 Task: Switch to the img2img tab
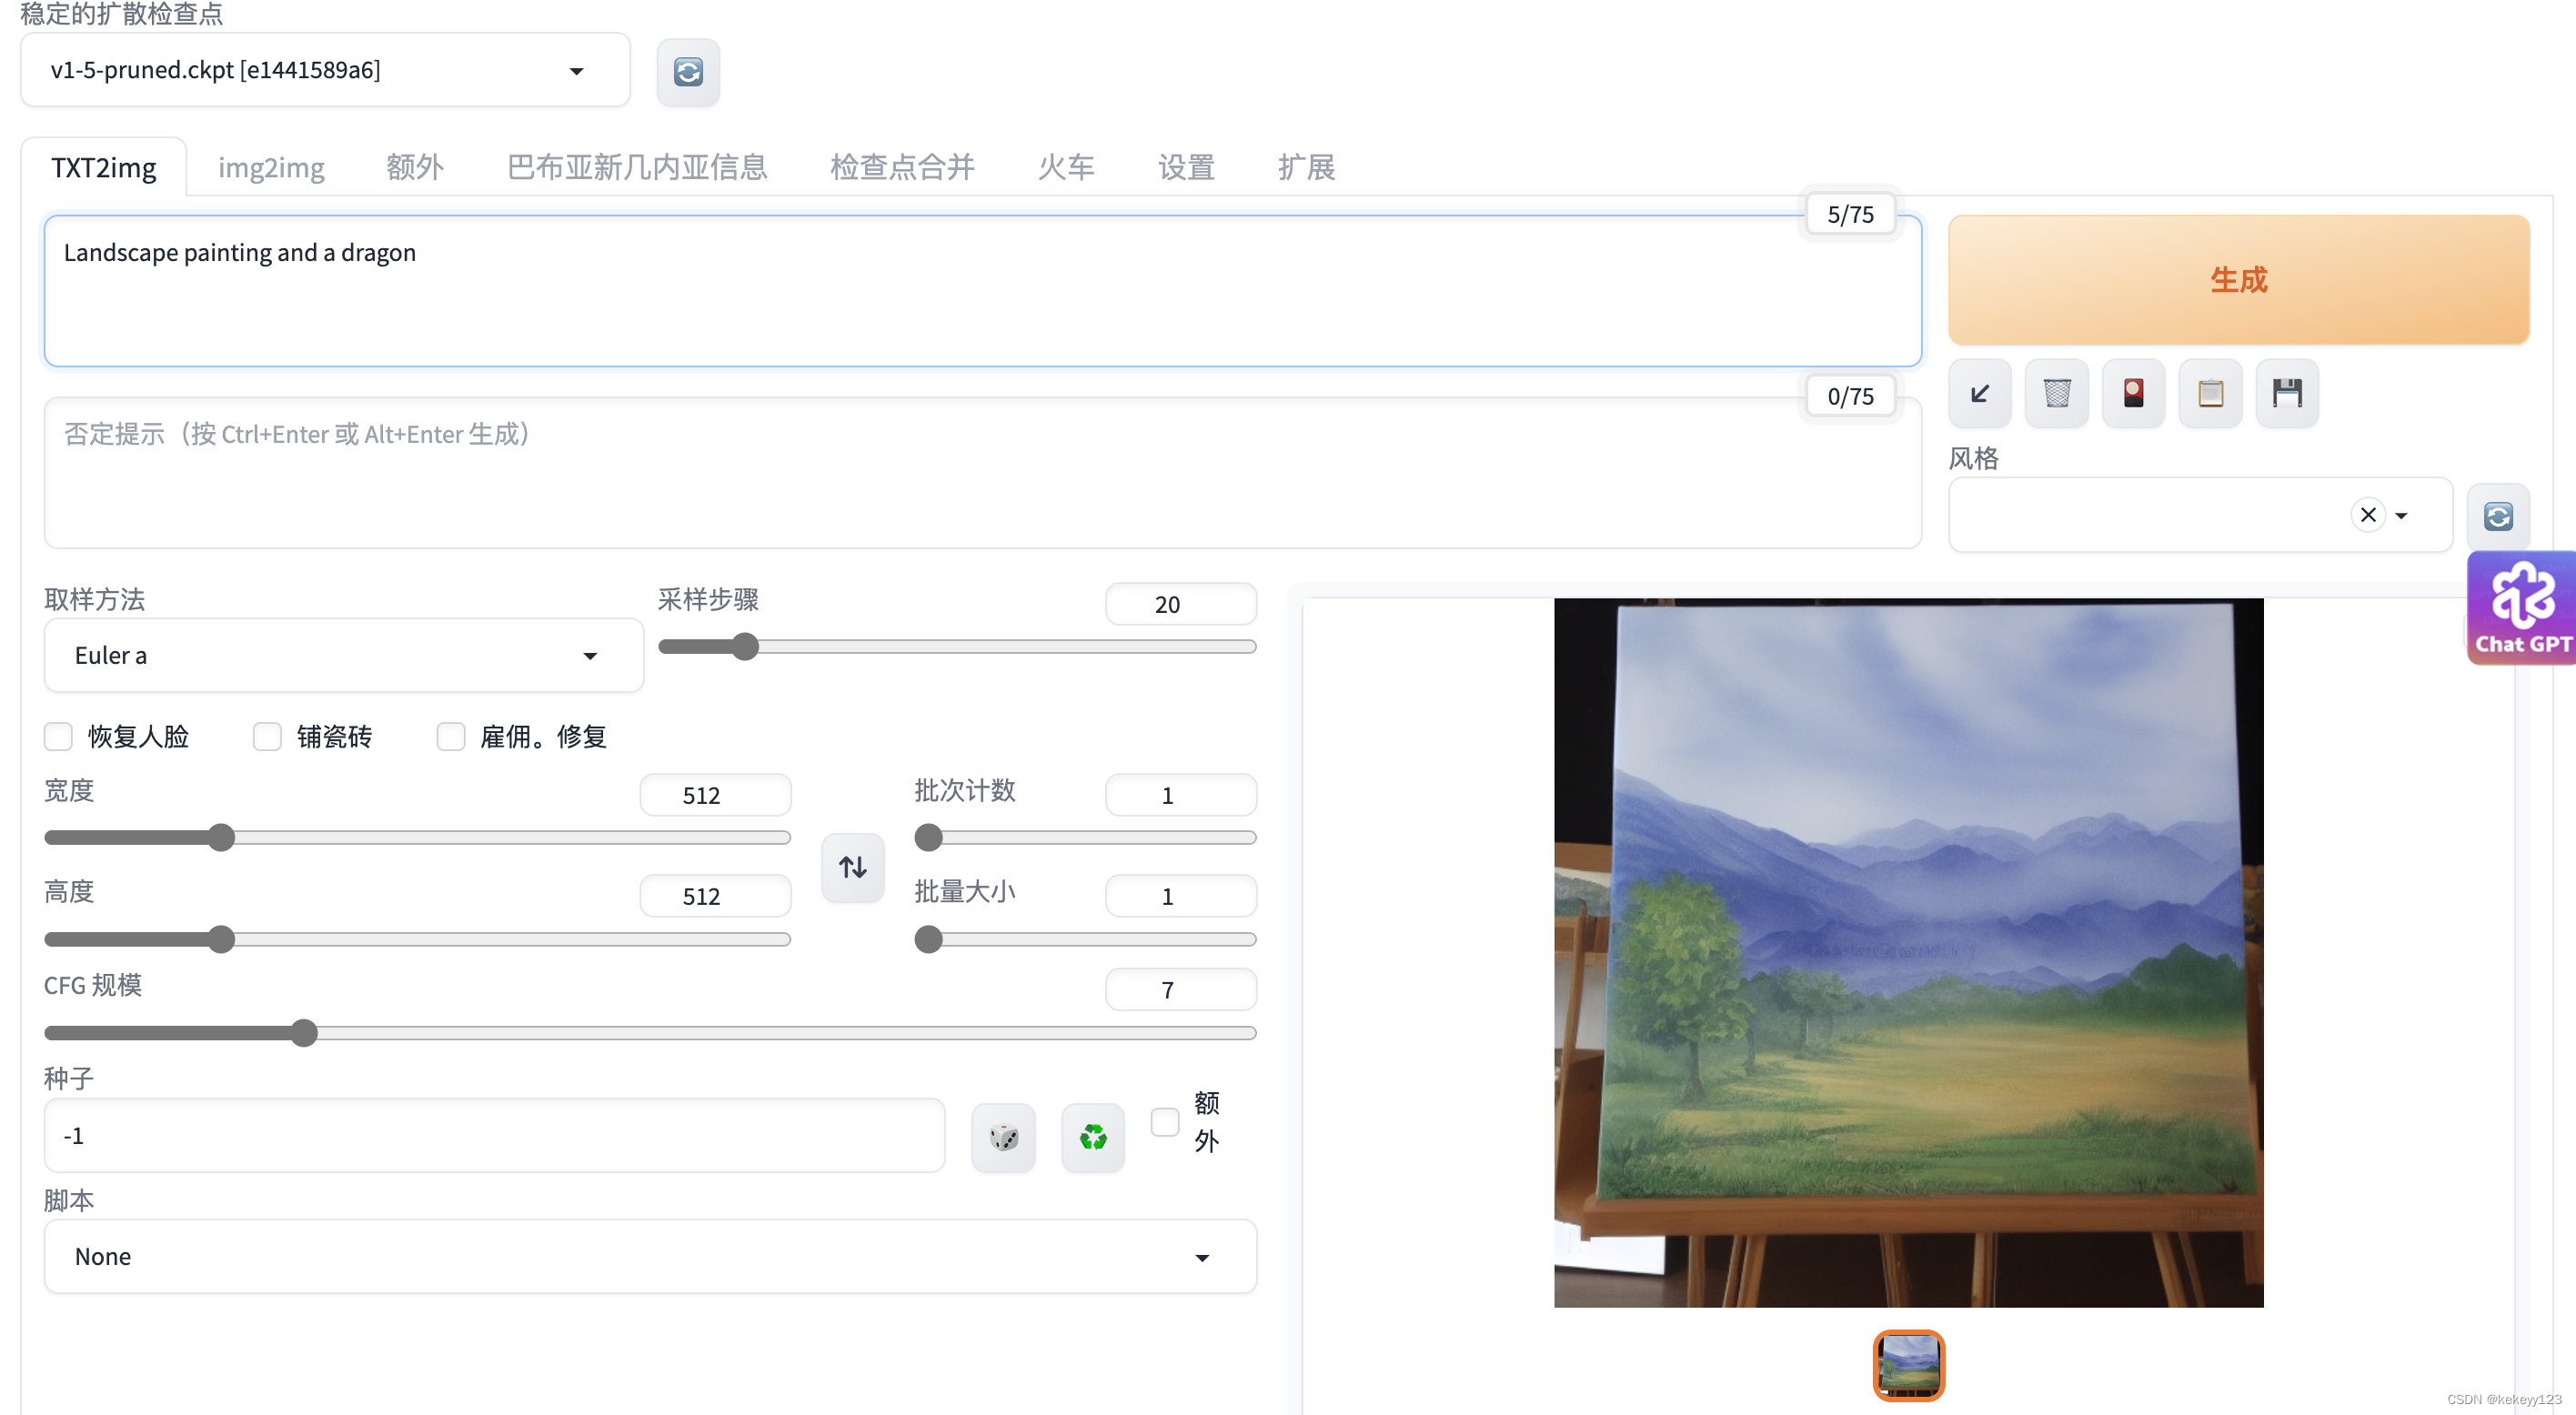click(271, 167)
